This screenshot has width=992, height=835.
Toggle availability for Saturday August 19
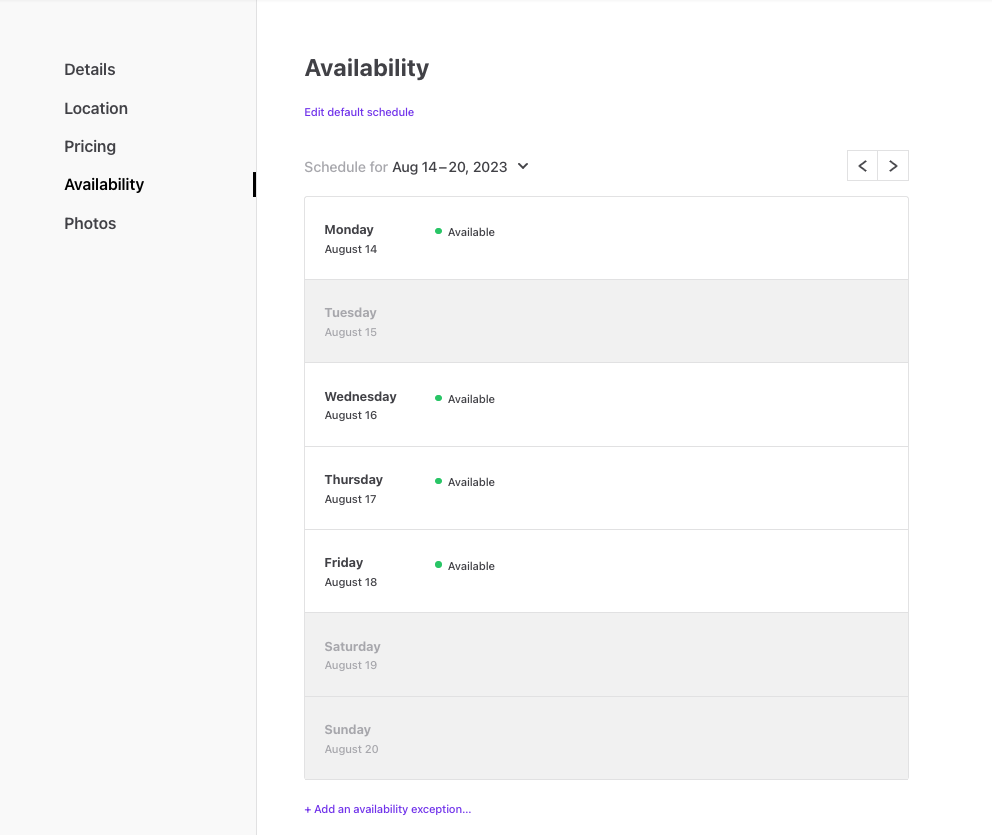[605, 654]
